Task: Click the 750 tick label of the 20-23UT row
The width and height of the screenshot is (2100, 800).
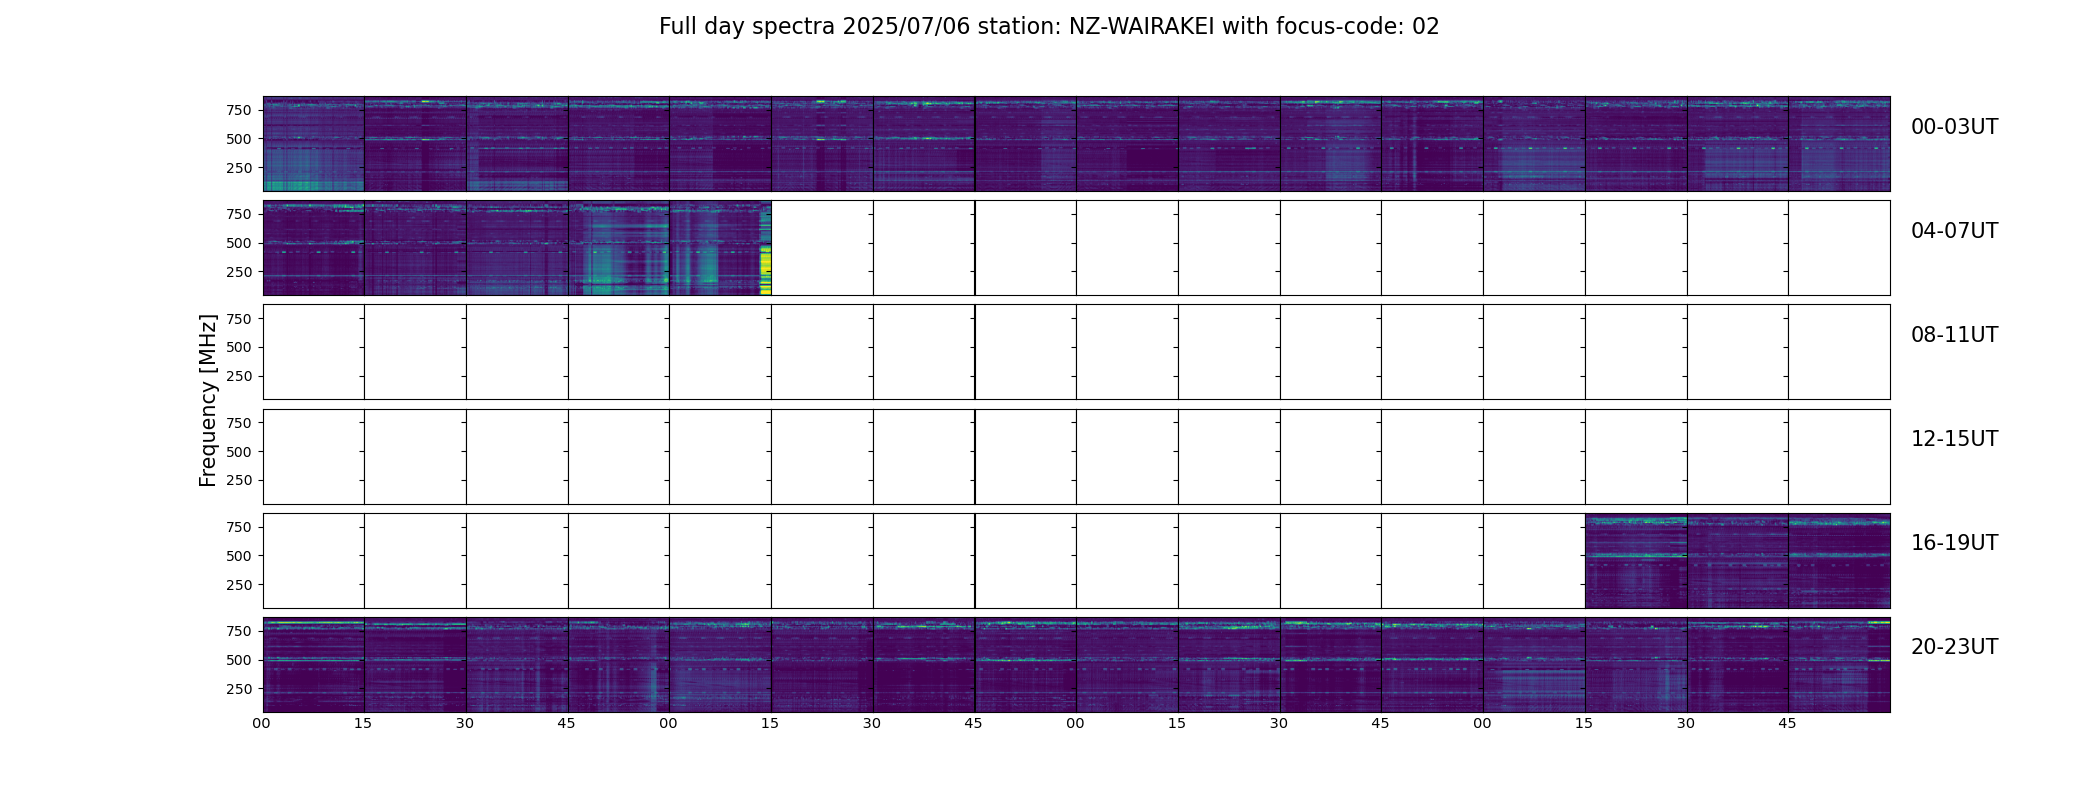Action: (x=239, y=631)
